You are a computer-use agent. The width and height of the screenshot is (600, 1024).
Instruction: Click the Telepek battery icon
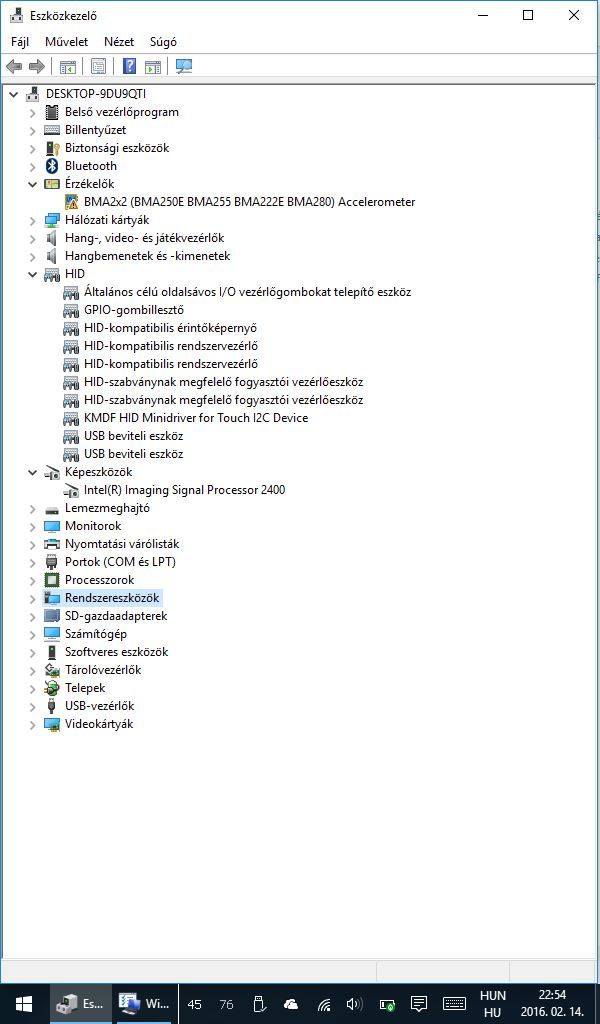52,688
